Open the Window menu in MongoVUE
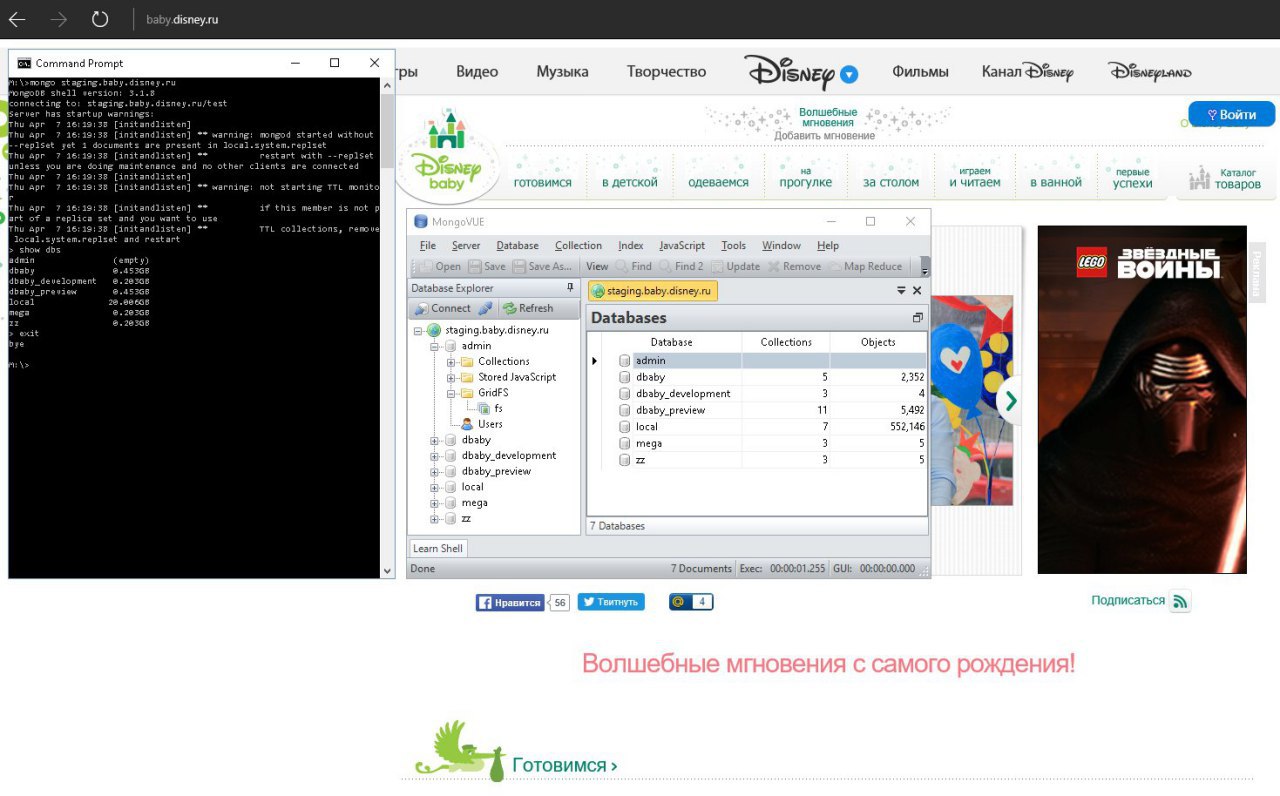Viewport: 1280px width, 796px height. click(x=781, y=246)
